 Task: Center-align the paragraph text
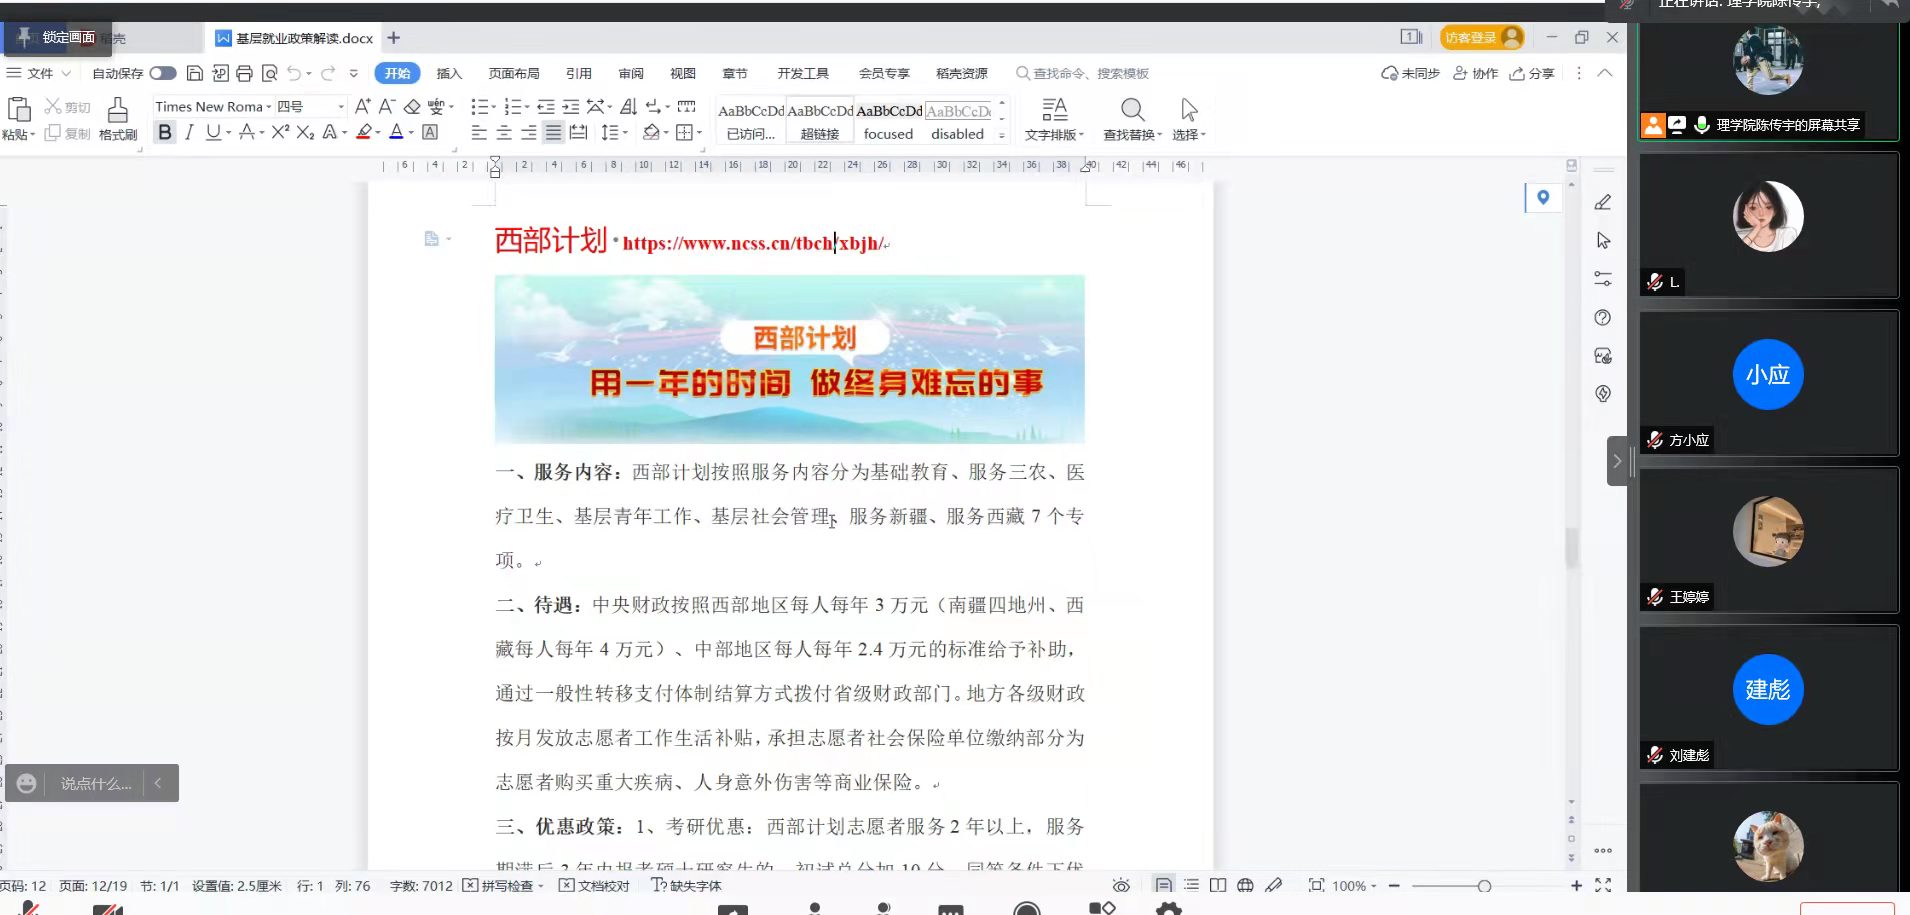click(504, 132)
